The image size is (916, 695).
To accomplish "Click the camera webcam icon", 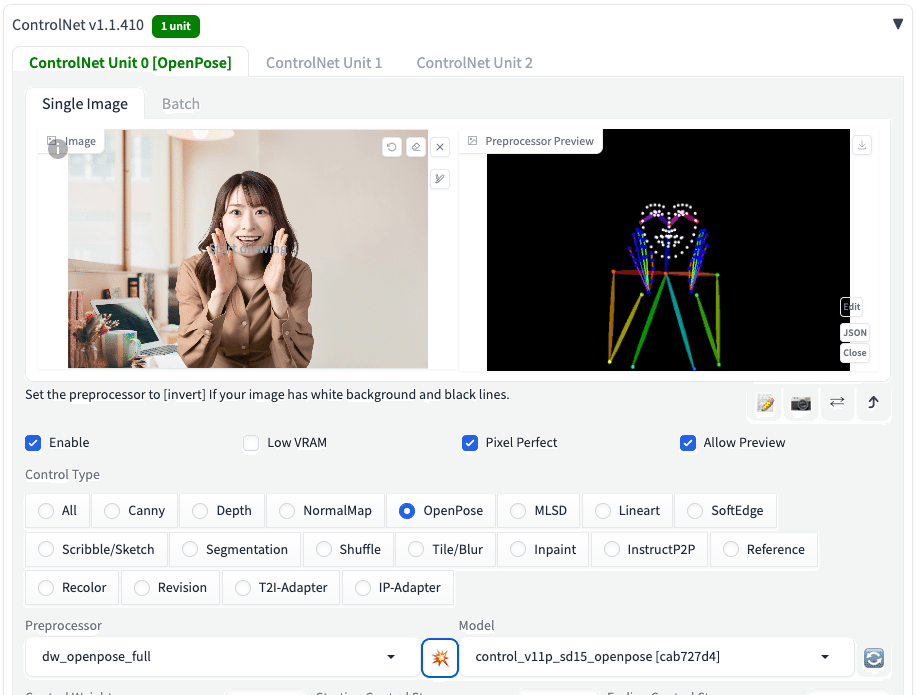I will coord(801,403).
